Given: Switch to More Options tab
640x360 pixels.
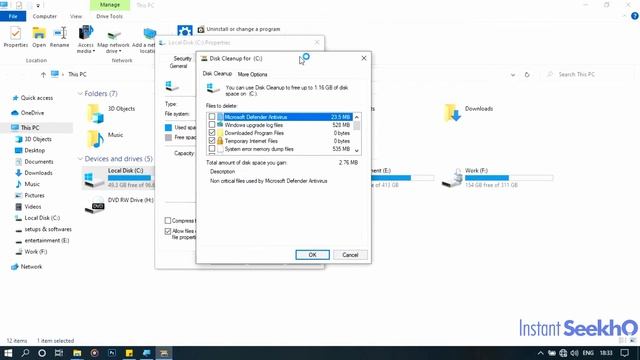Looking at the screenshot, I should coord(252,74).
